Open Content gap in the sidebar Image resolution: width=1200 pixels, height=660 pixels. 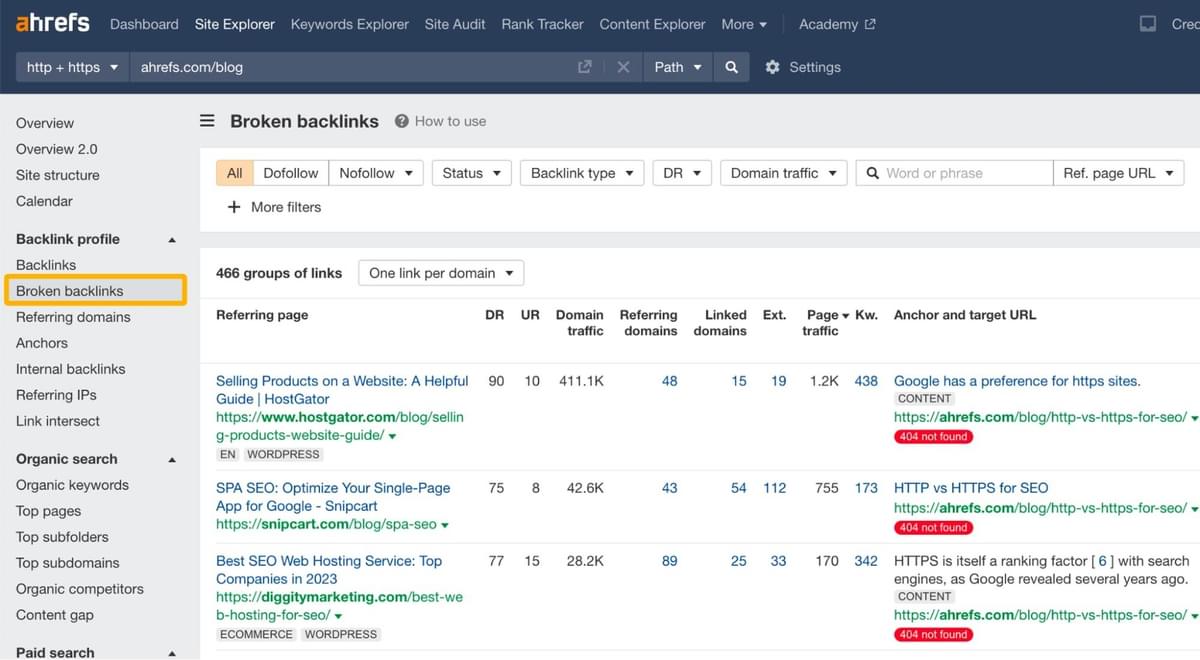(55, 615)
